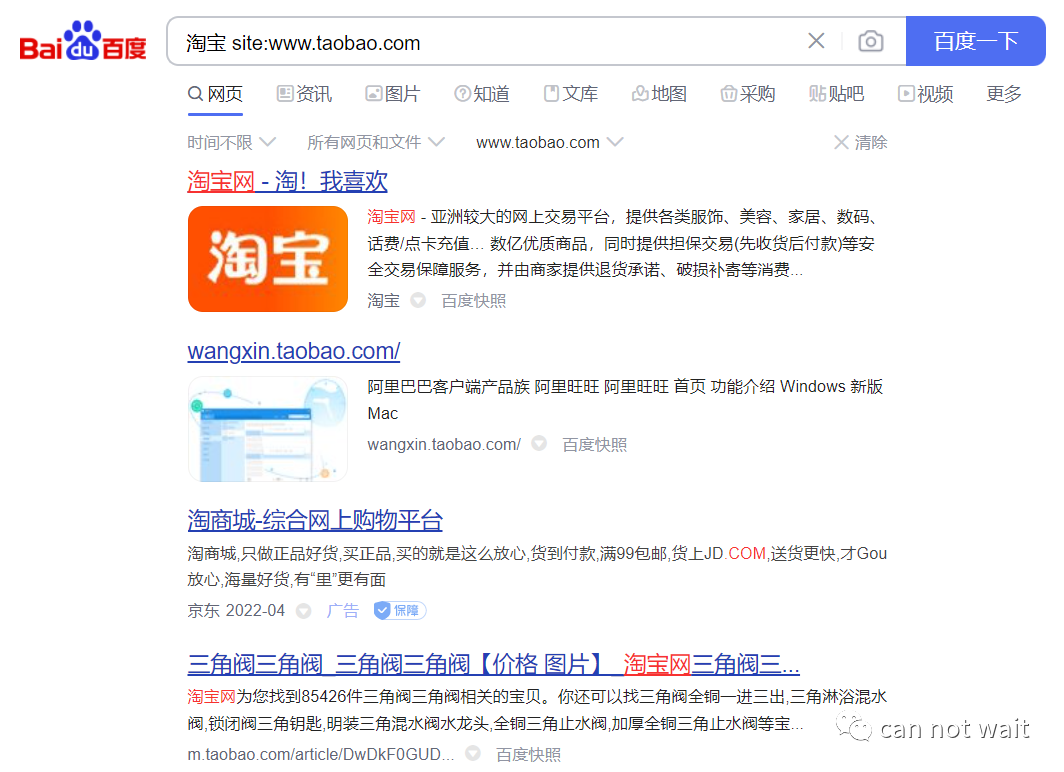Click the 百度一下 search button
This screenshot has height=772, width=1064.
pyautogui.click(x=975, y=41)
